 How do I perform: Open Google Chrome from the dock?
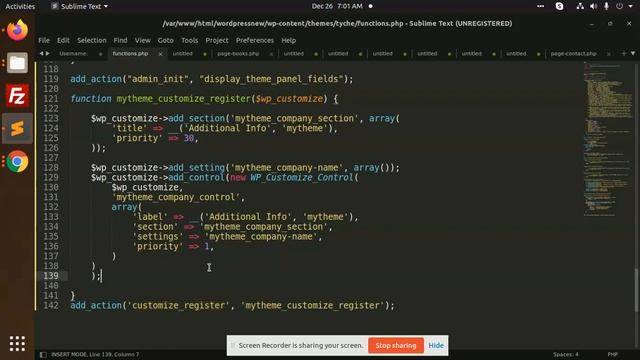[x=17, y=162]
